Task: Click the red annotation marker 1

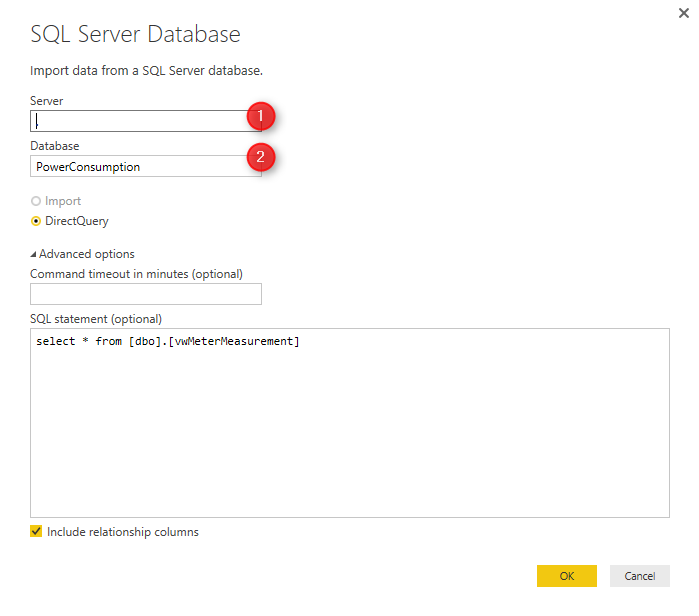Action: coord(261,117)
